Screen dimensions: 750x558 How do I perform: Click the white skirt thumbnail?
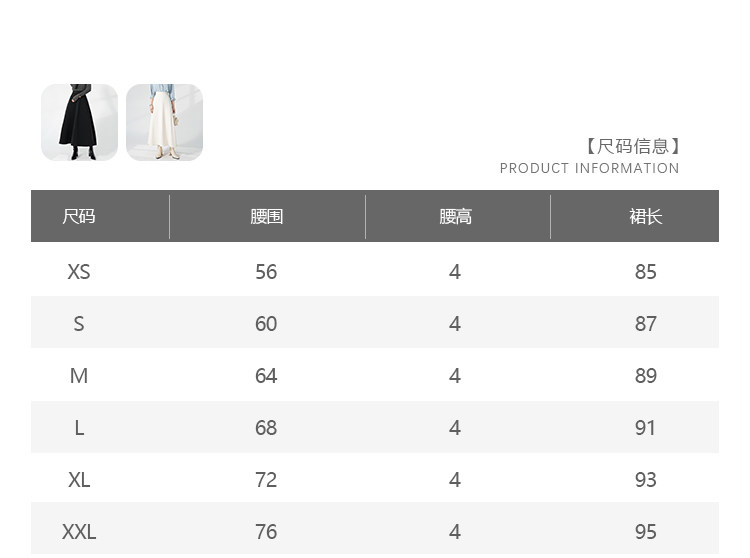tap(164, 122)
